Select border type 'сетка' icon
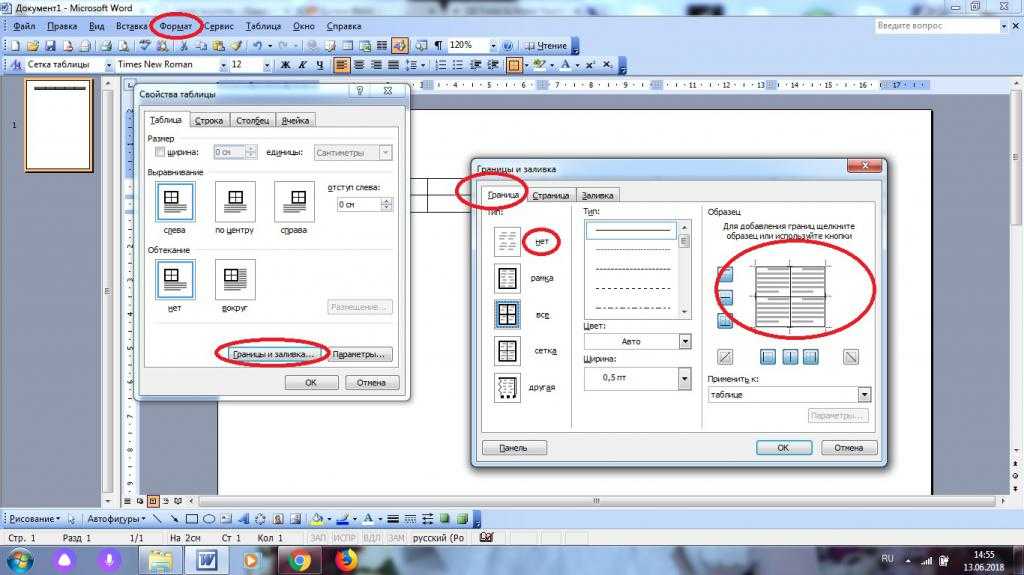The height and width of the screenshot is (575, 1024). click(507, 352)
